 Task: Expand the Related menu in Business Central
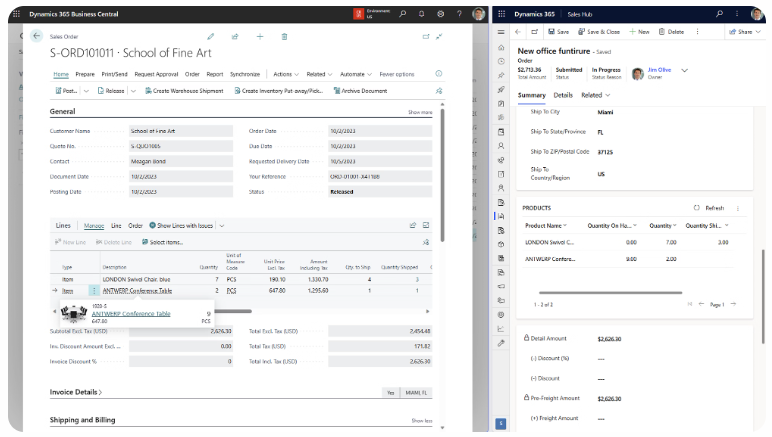click(319, 74)
